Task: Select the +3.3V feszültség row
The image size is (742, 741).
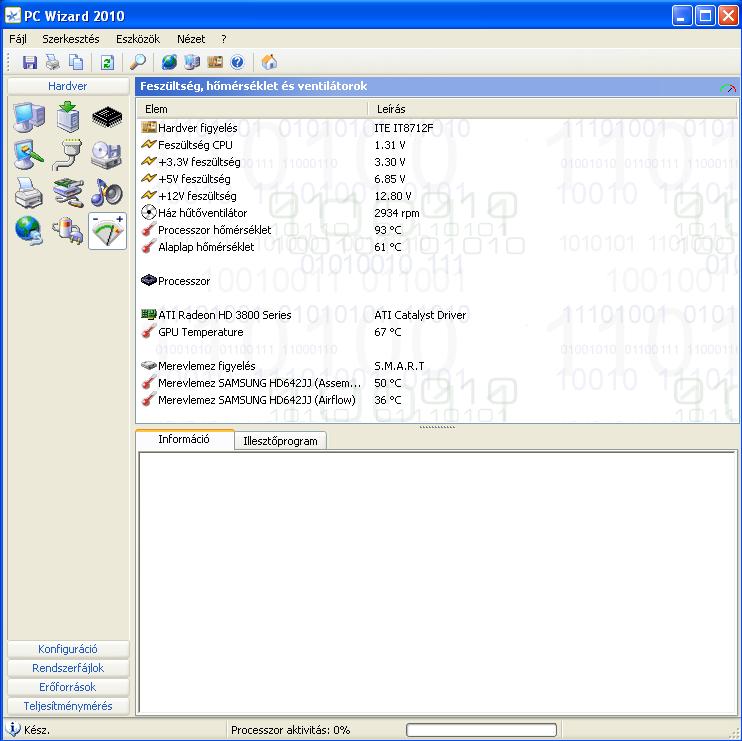Action: pos(437,162)
